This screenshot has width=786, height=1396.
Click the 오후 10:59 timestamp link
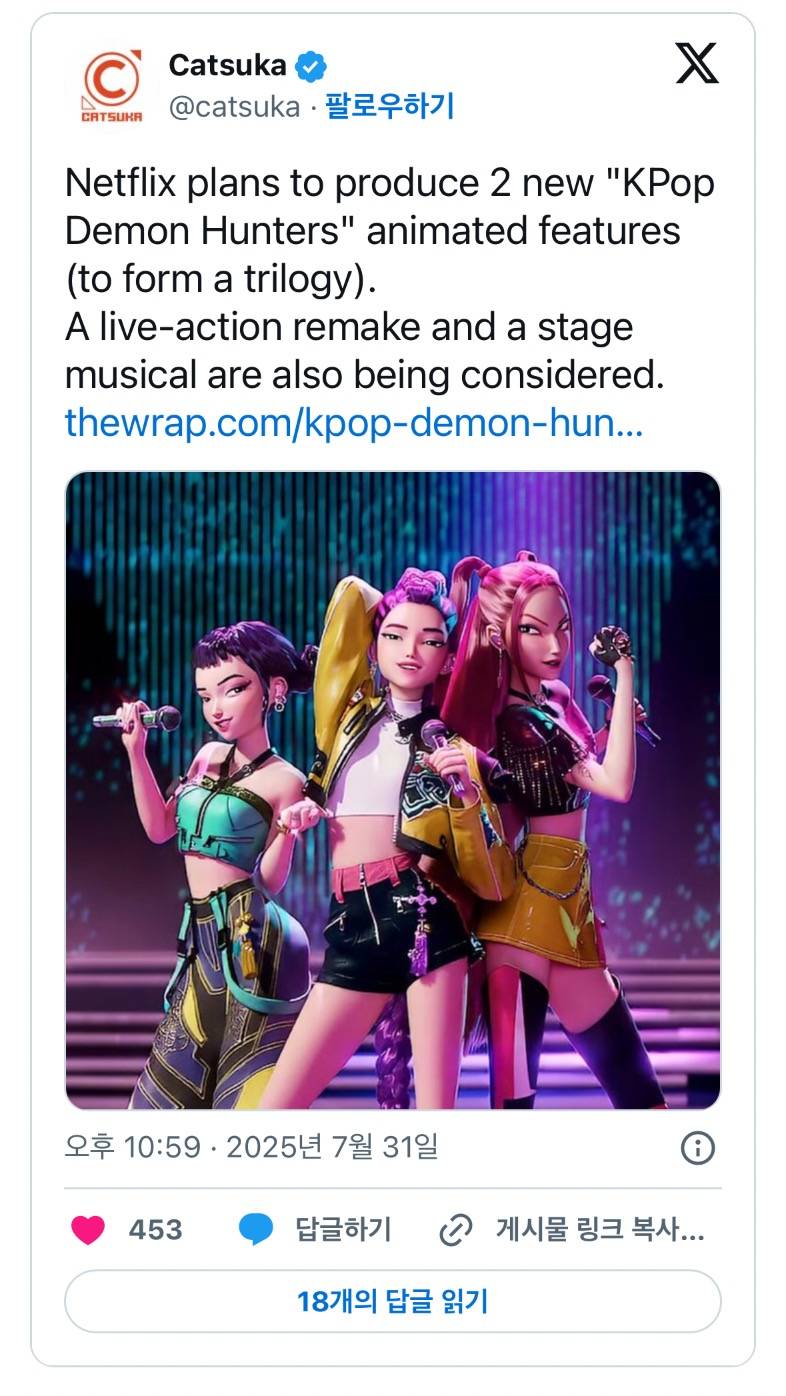pyautogui.click(x=132, y=1147)
